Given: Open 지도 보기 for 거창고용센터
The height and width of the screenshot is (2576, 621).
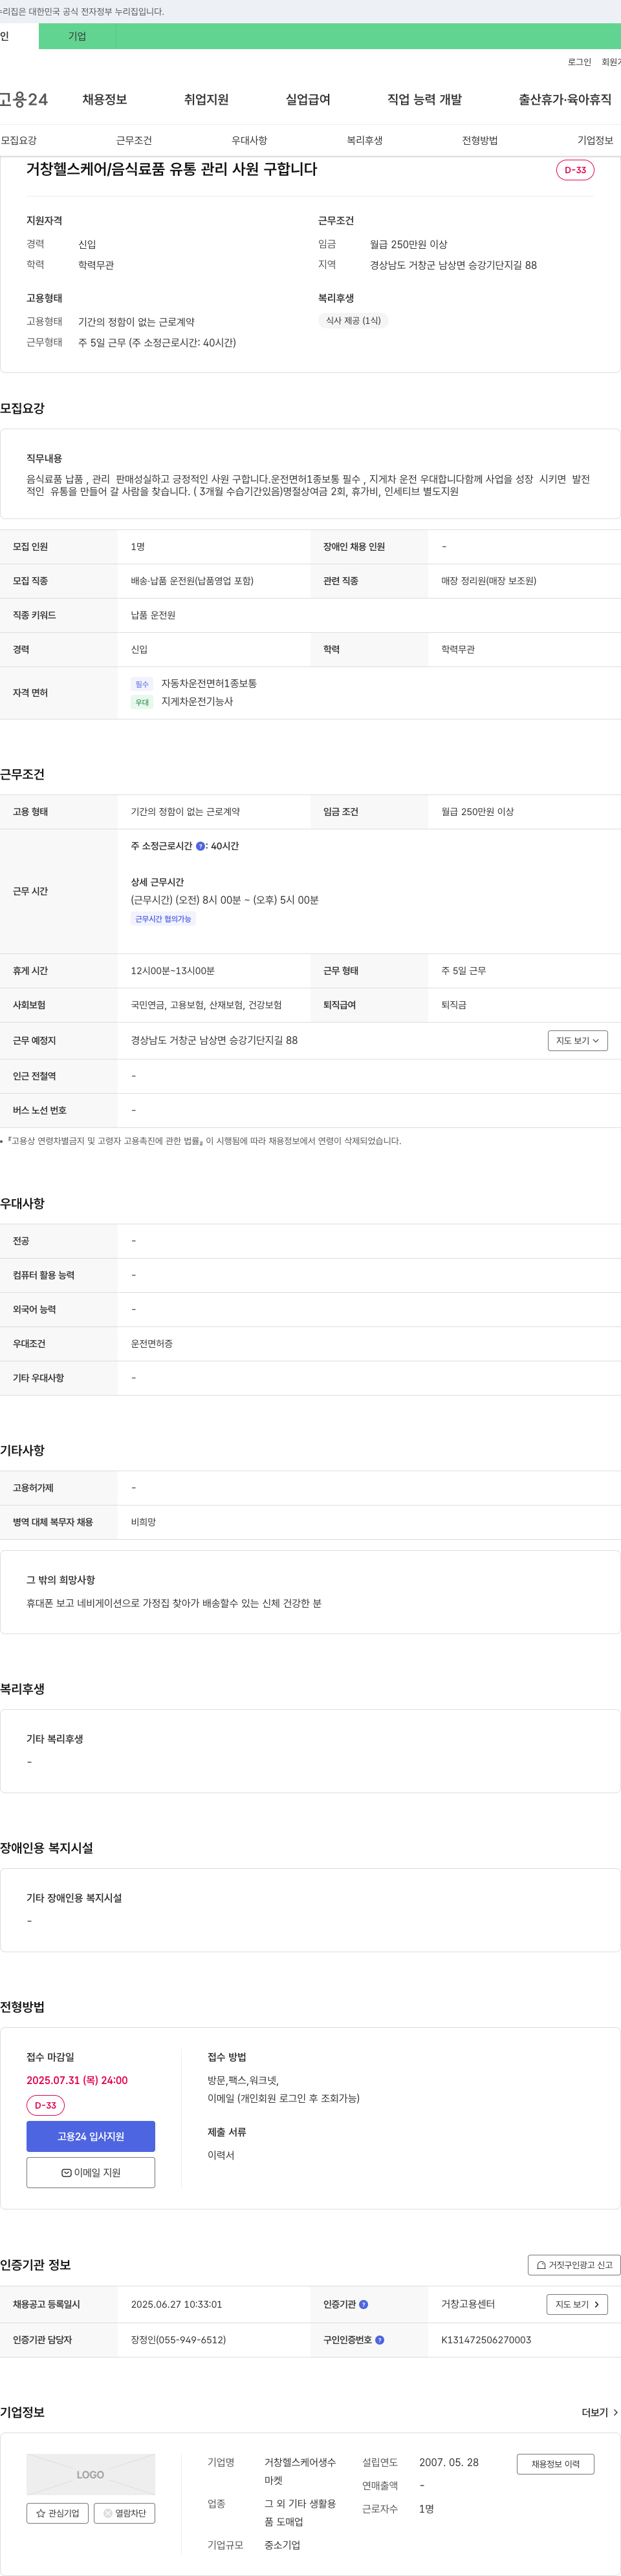Looking at the screenshot, I should coord(577,2305).
